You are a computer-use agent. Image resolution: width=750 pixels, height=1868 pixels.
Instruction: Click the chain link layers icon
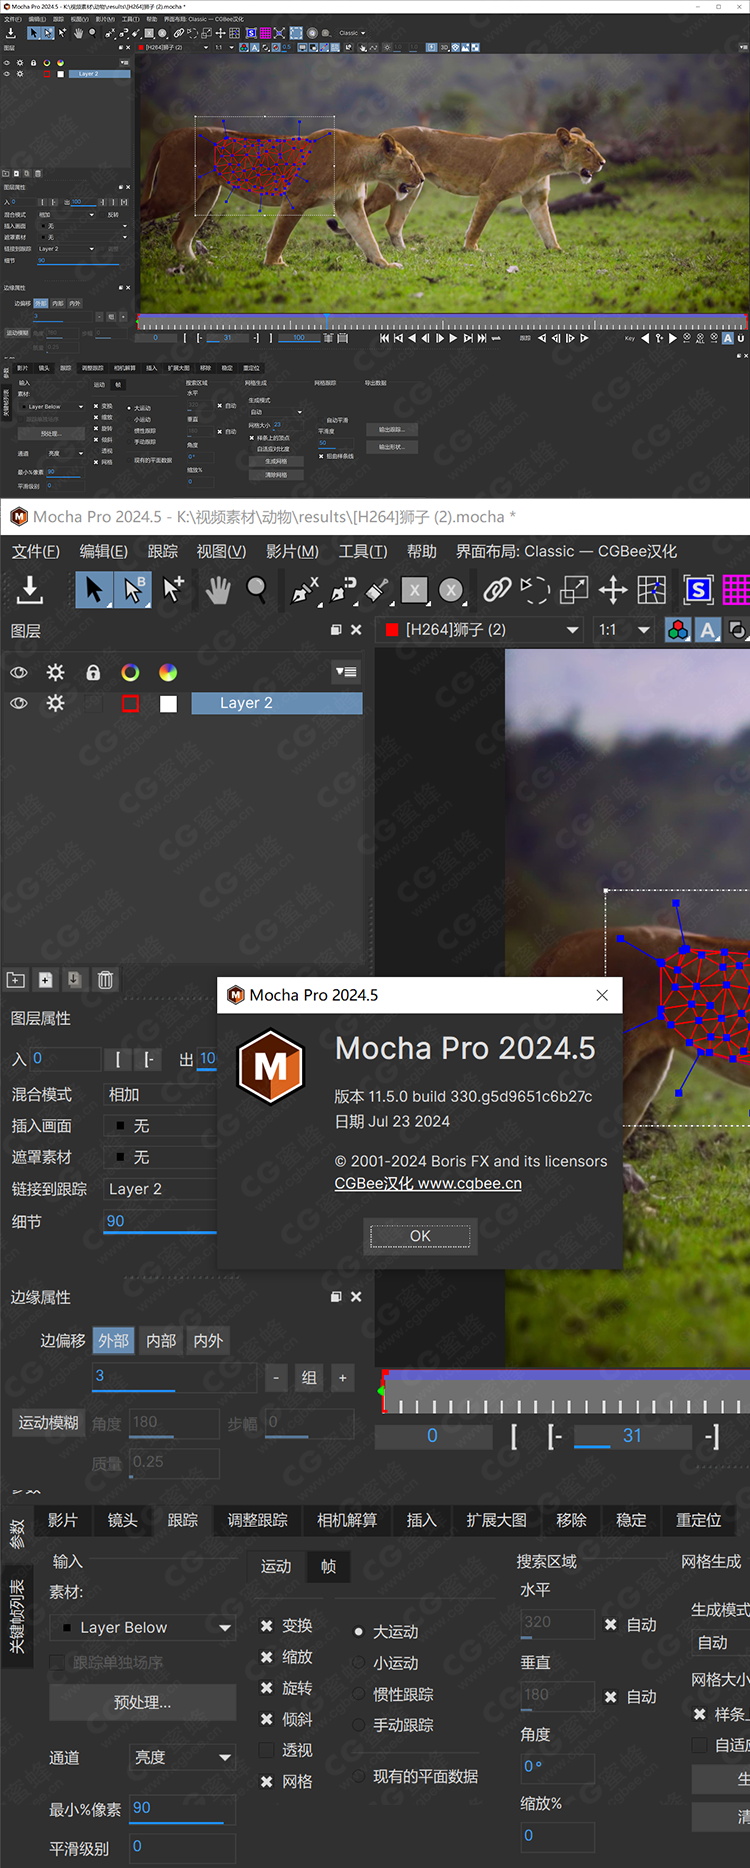497,590
